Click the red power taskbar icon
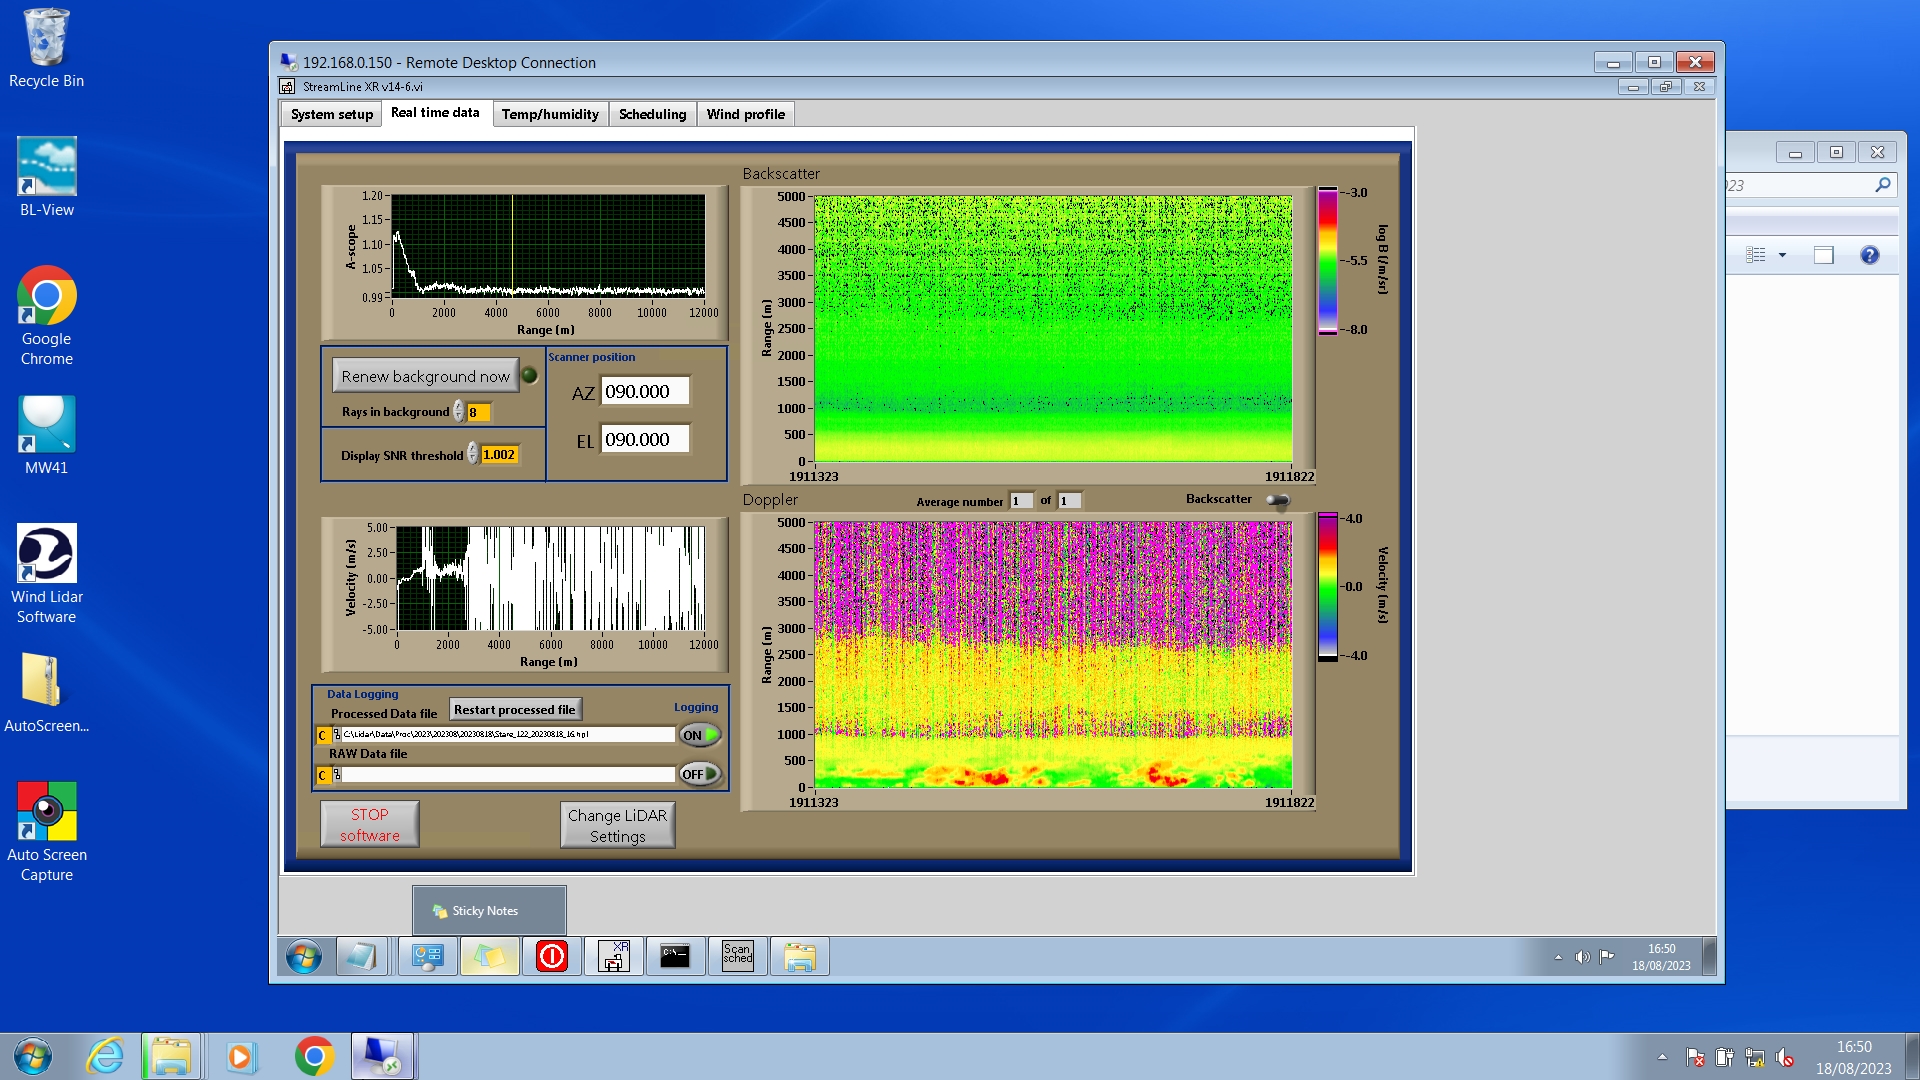Screen dimensions: 1920x1080 point(551,957)
